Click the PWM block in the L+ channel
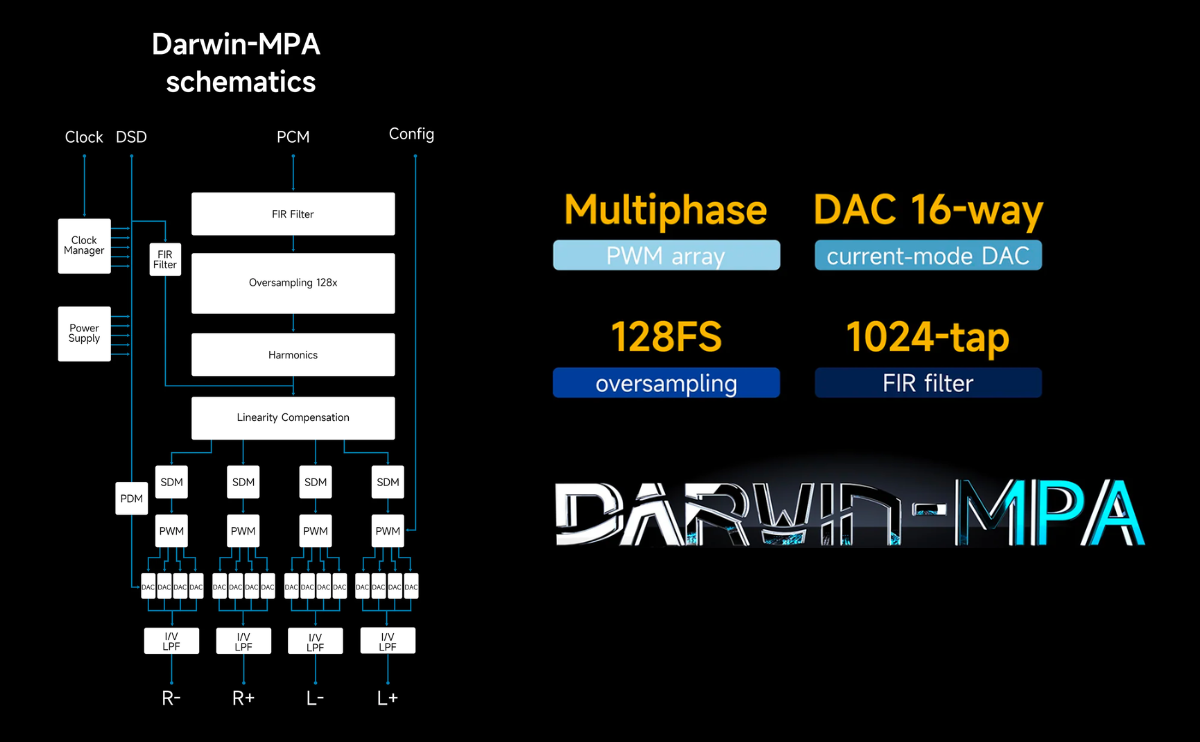Screen dimensions: 1200x742 (387, 531)
